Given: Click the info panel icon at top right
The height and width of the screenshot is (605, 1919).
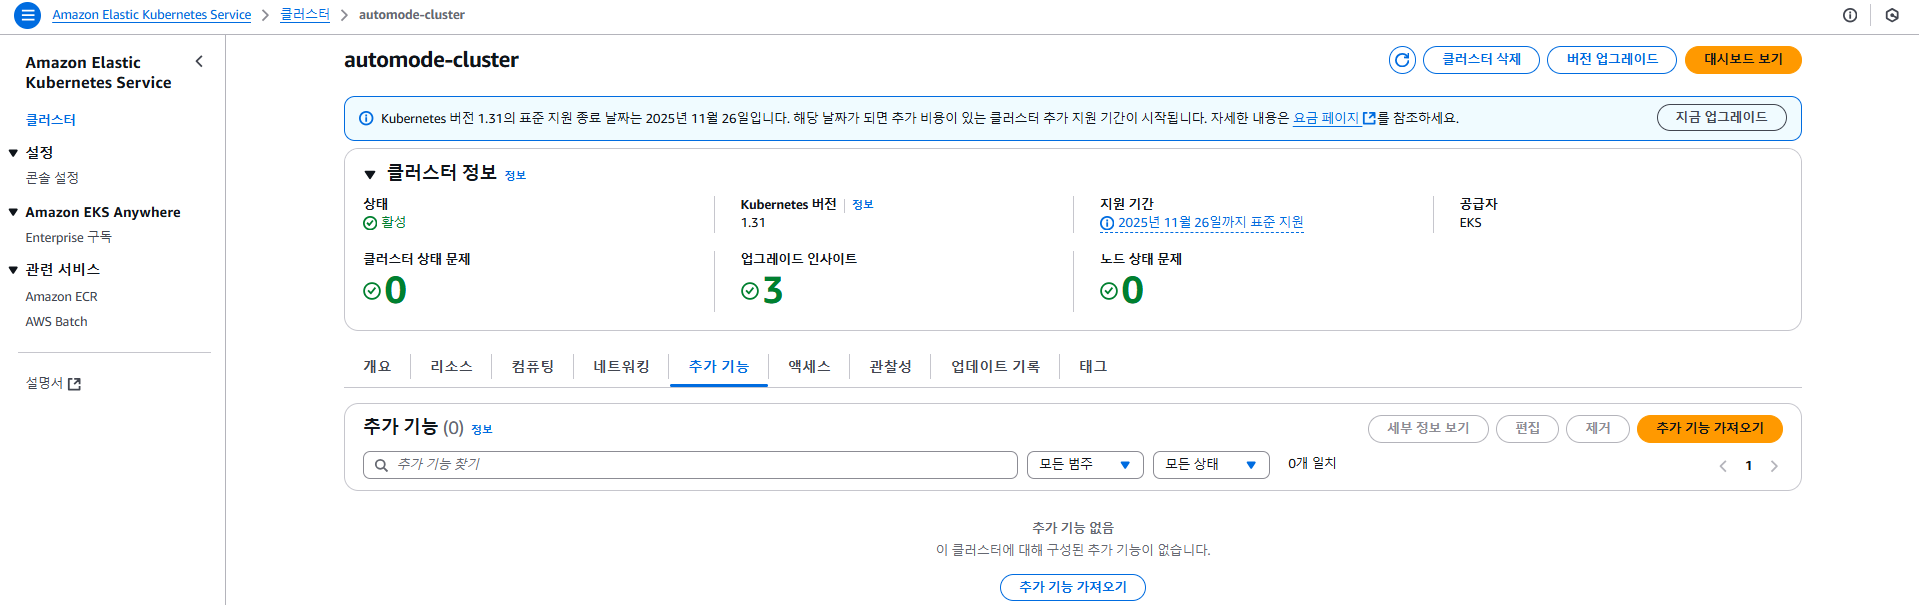Looking at the screenshot, I should 1850,15.
